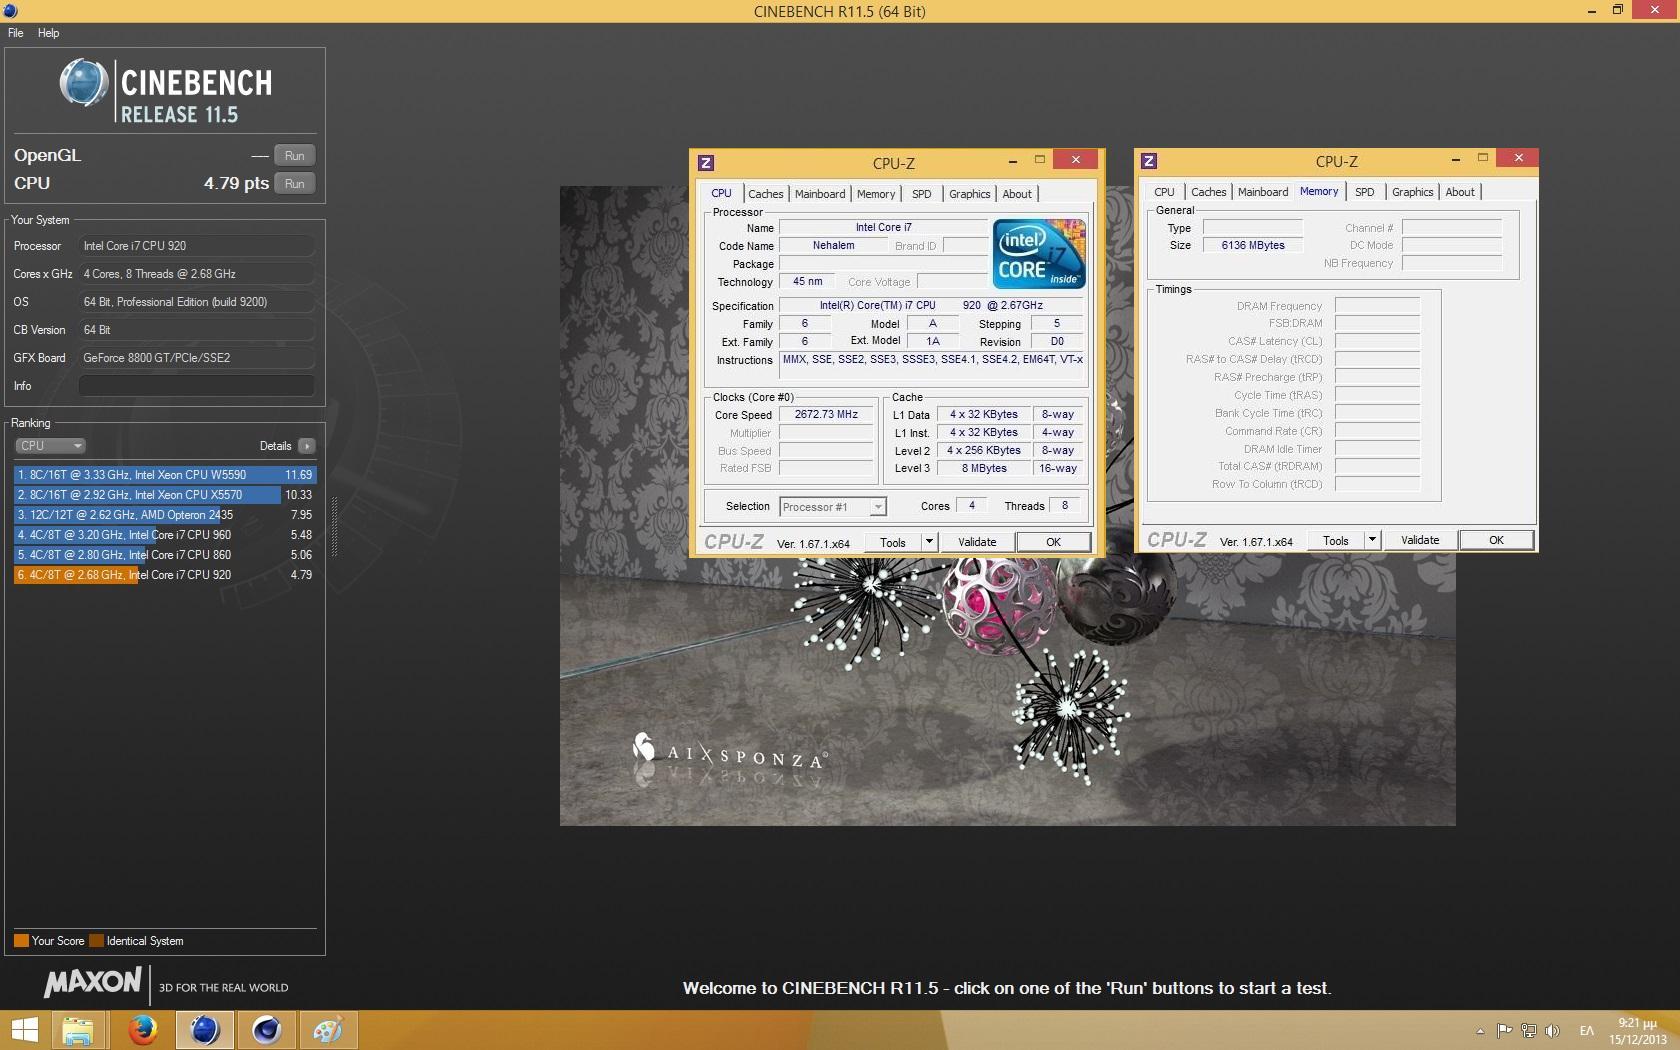Click the keyboard language indicator in tray
Image resolution: width=1680 pixels, height=1050 pixels.
[x=1586, y=1031]
